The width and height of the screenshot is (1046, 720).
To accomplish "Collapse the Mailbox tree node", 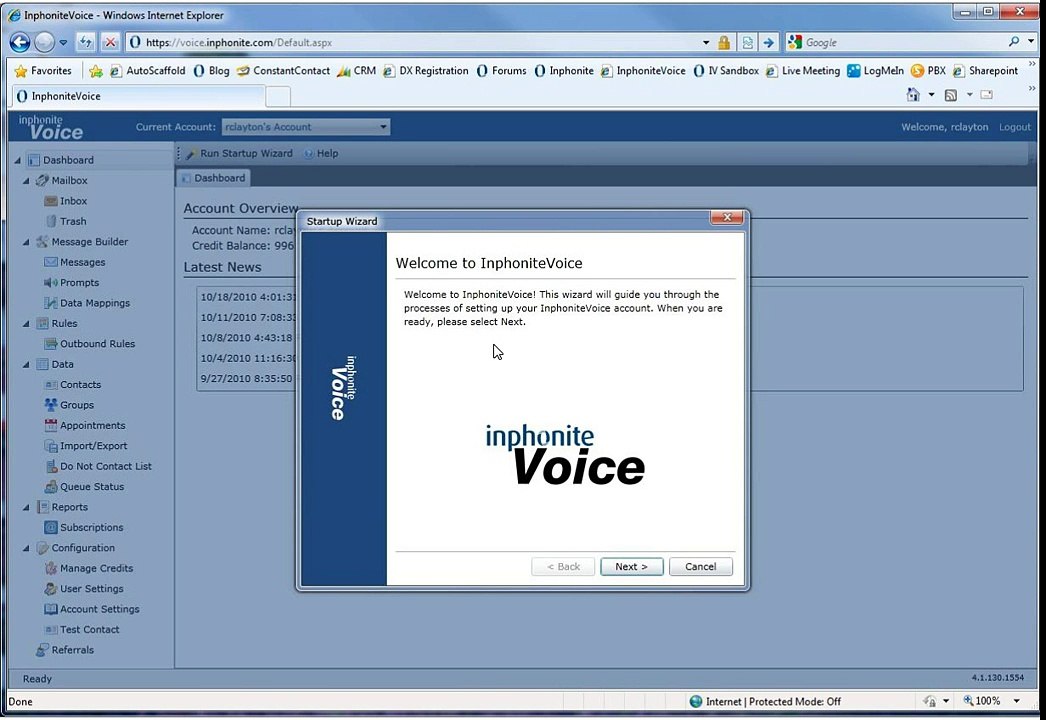I will [x=26, y=181].
